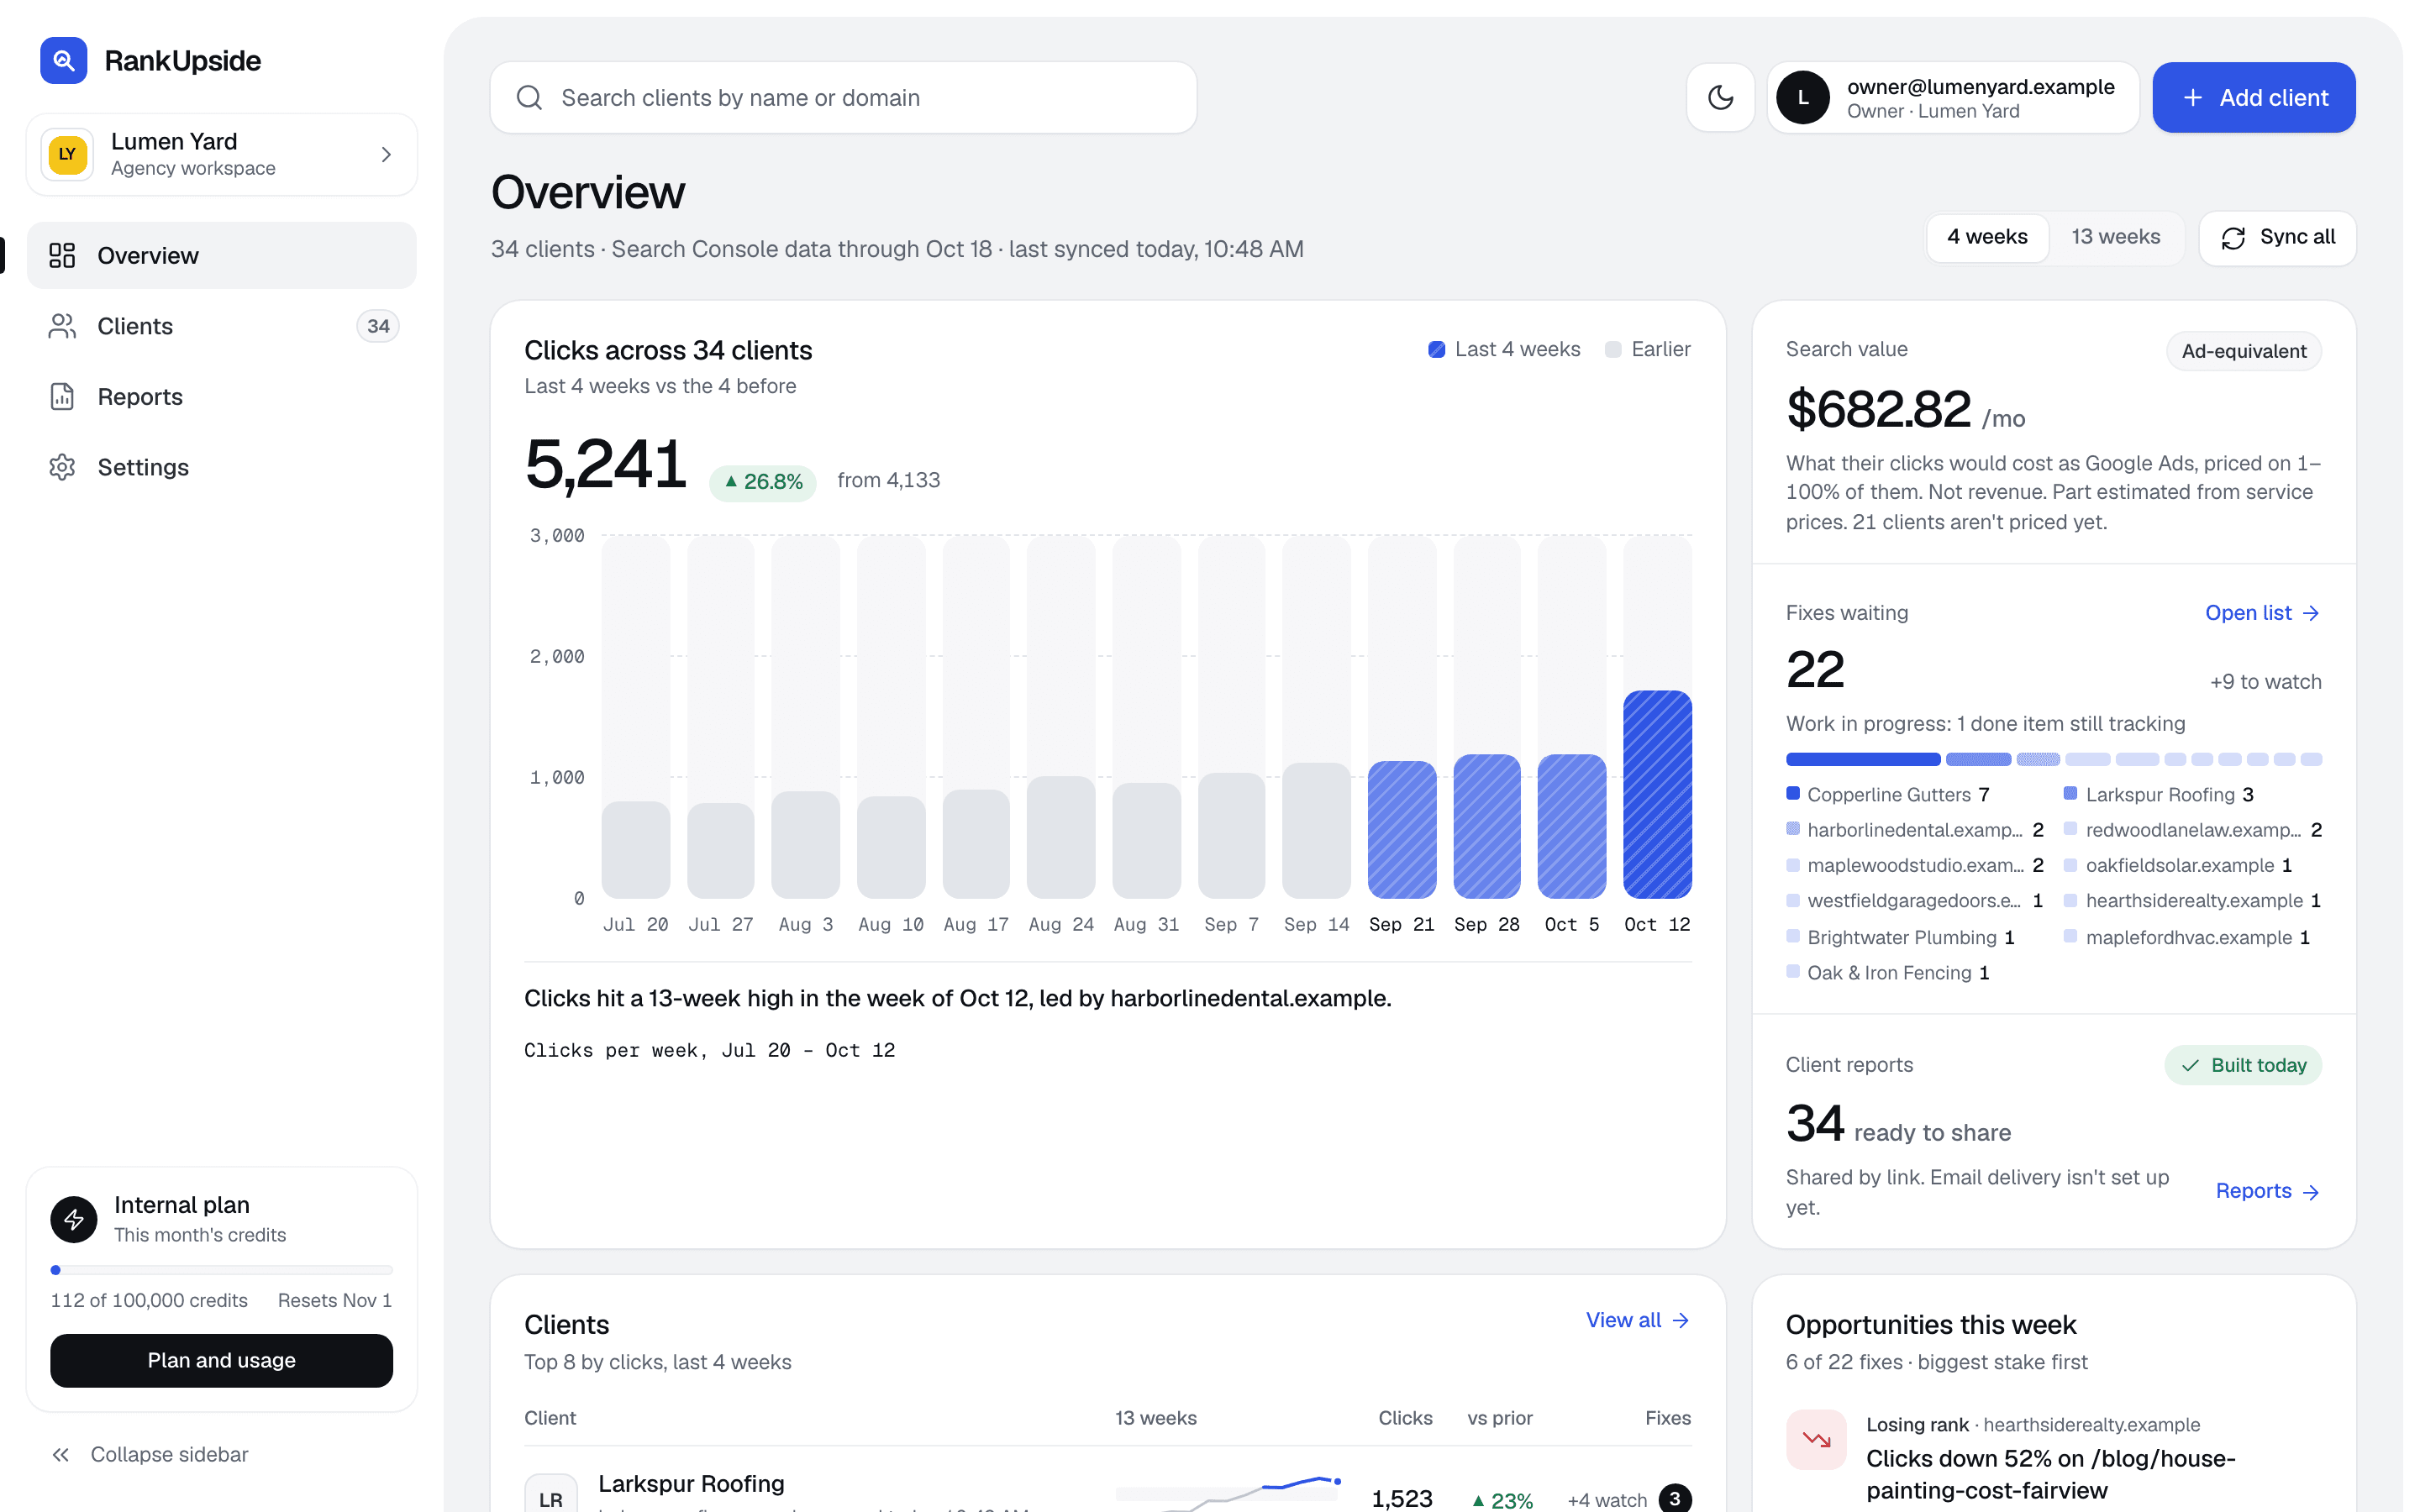
Task: Expand the Lumen Yard workspace chevron
Action: pyautogui.click(x=386, y=154)
